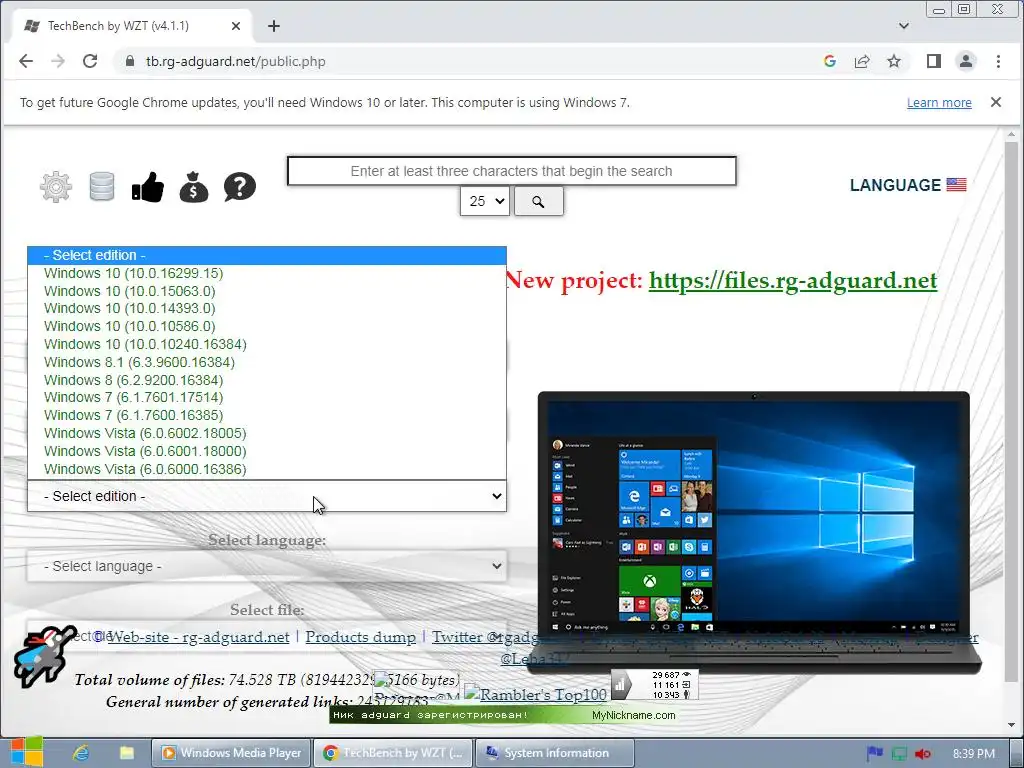The height and width of the screenshot is (768, 1024).
Task: Click the visitor counter statistics badge
Action: pos(654,684)
